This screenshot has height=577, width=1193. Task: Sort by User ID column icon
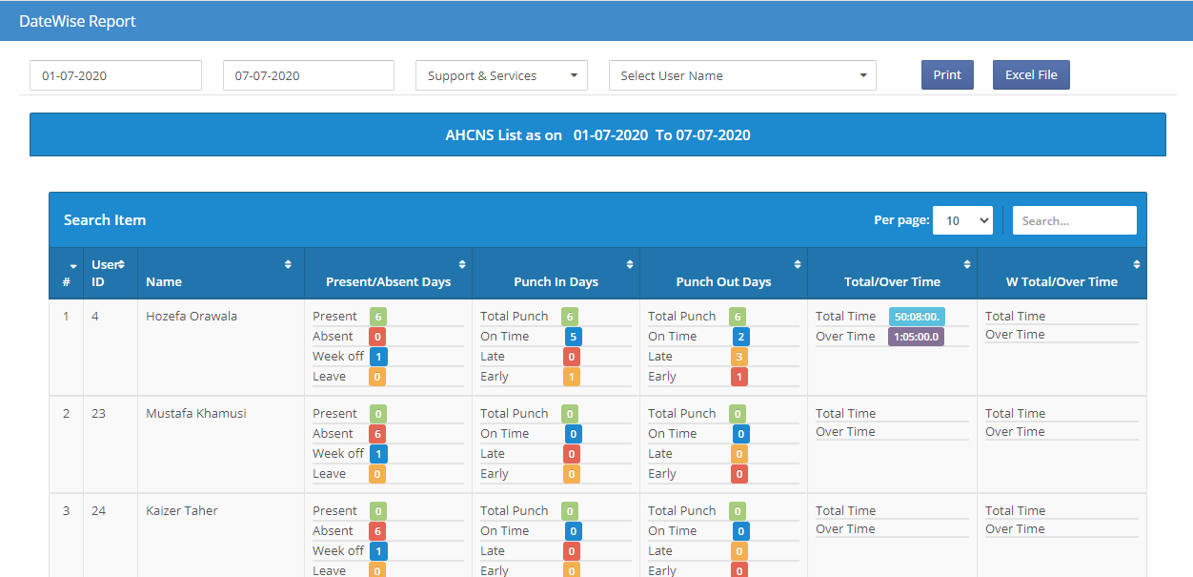click(x=121, y=264)
